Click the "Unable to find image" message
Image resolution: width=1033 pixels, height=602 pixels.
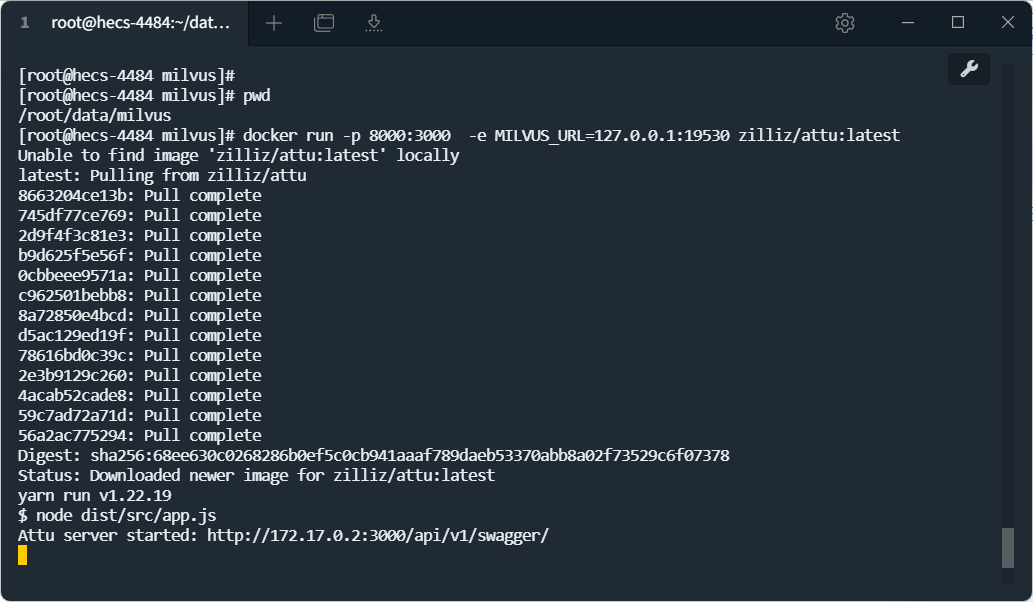tap(238, 155)
